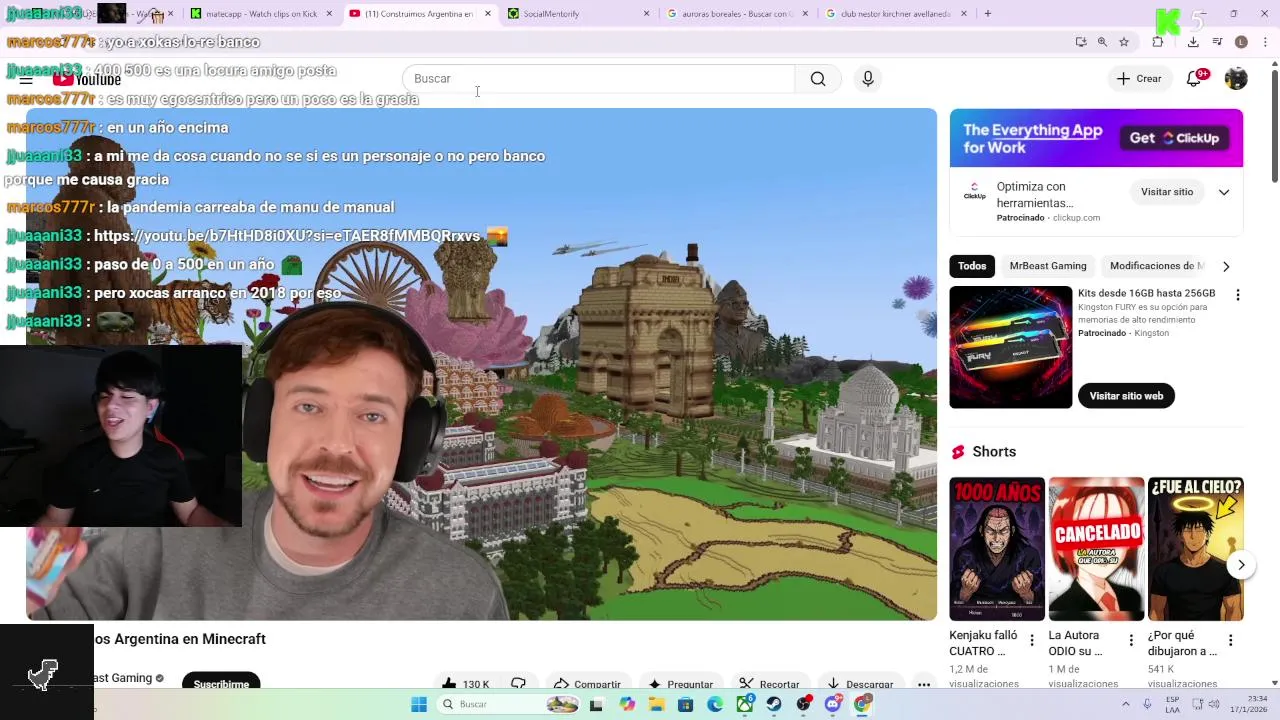The image size is (1280, 720).
Task: Start voice search with the microphone icon
Action: tap(868, 79)
